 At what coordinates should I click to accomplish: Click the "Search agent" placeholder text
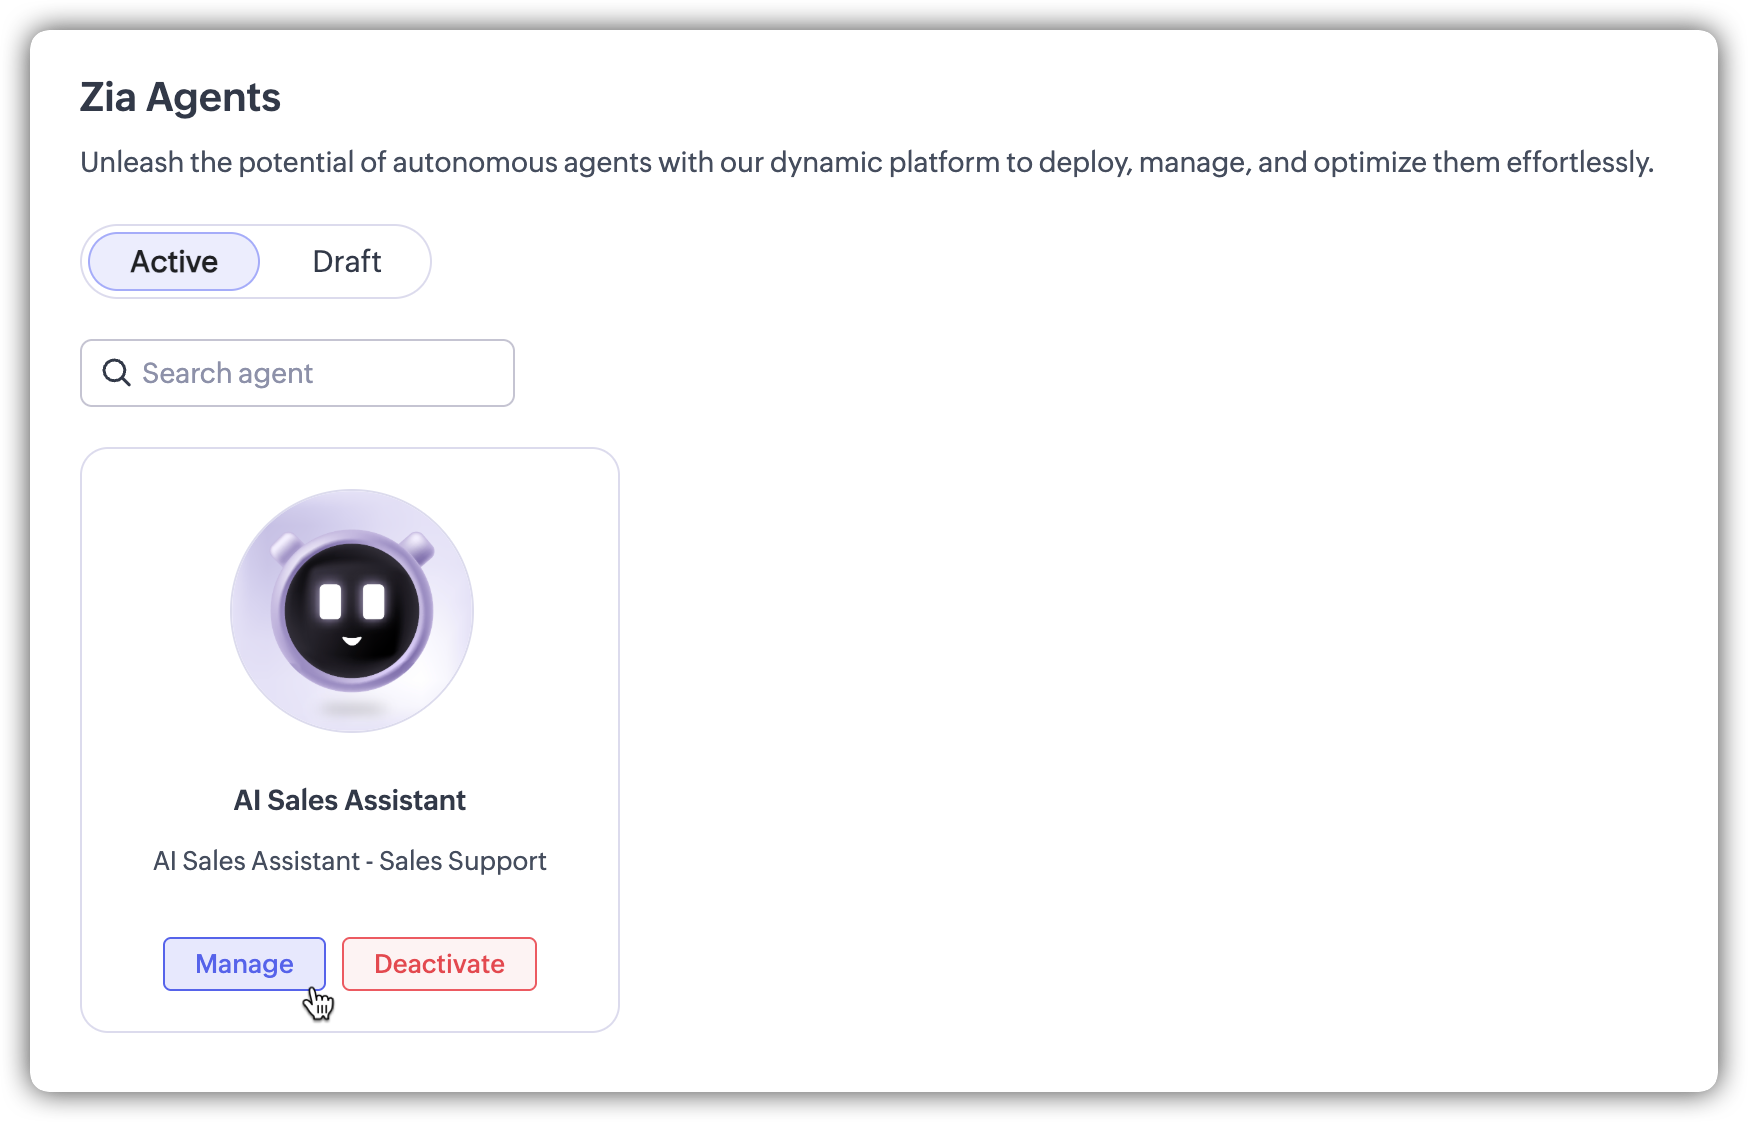[x=228, y=373]
